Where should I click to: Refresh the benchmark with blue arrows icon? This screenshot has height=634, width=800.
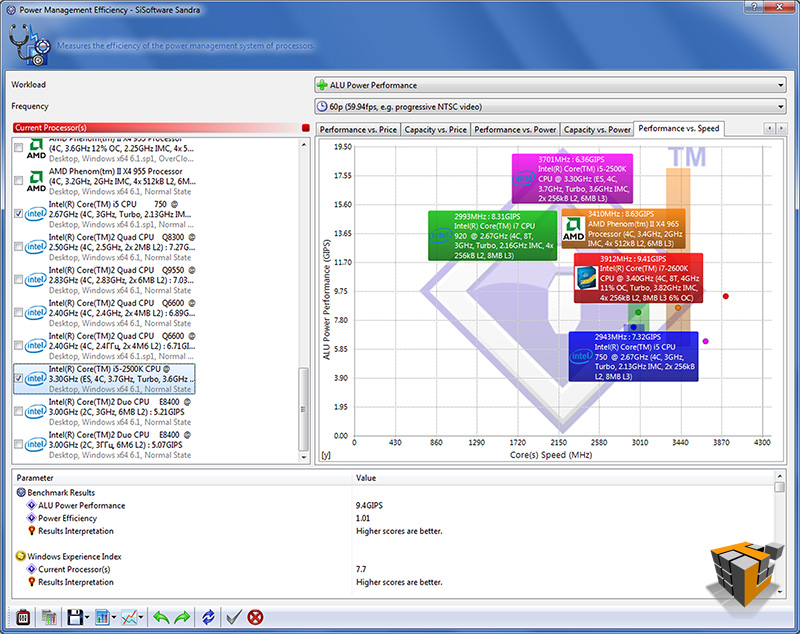pos(208,618)
